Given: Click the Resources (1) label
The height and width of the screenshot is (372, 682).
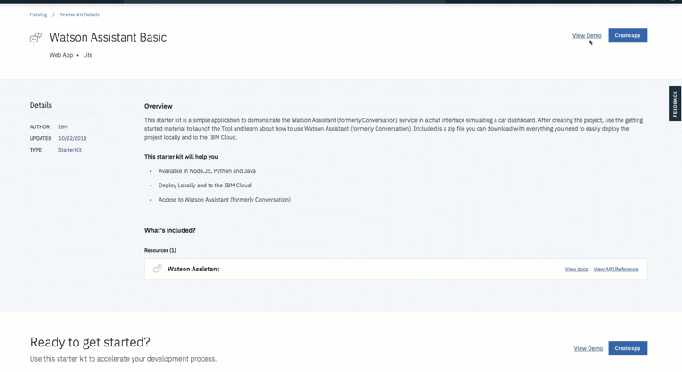Looking at the screenshot, I should click(160, 250).
